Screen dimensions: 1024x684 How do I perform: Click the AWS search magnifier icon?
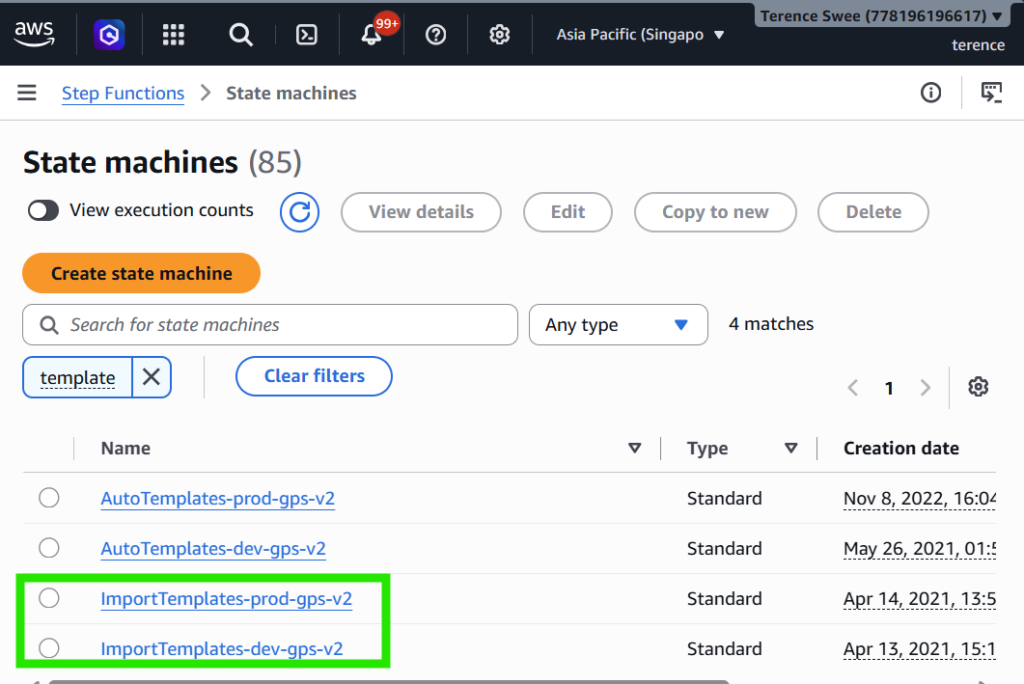pos(240,35)
